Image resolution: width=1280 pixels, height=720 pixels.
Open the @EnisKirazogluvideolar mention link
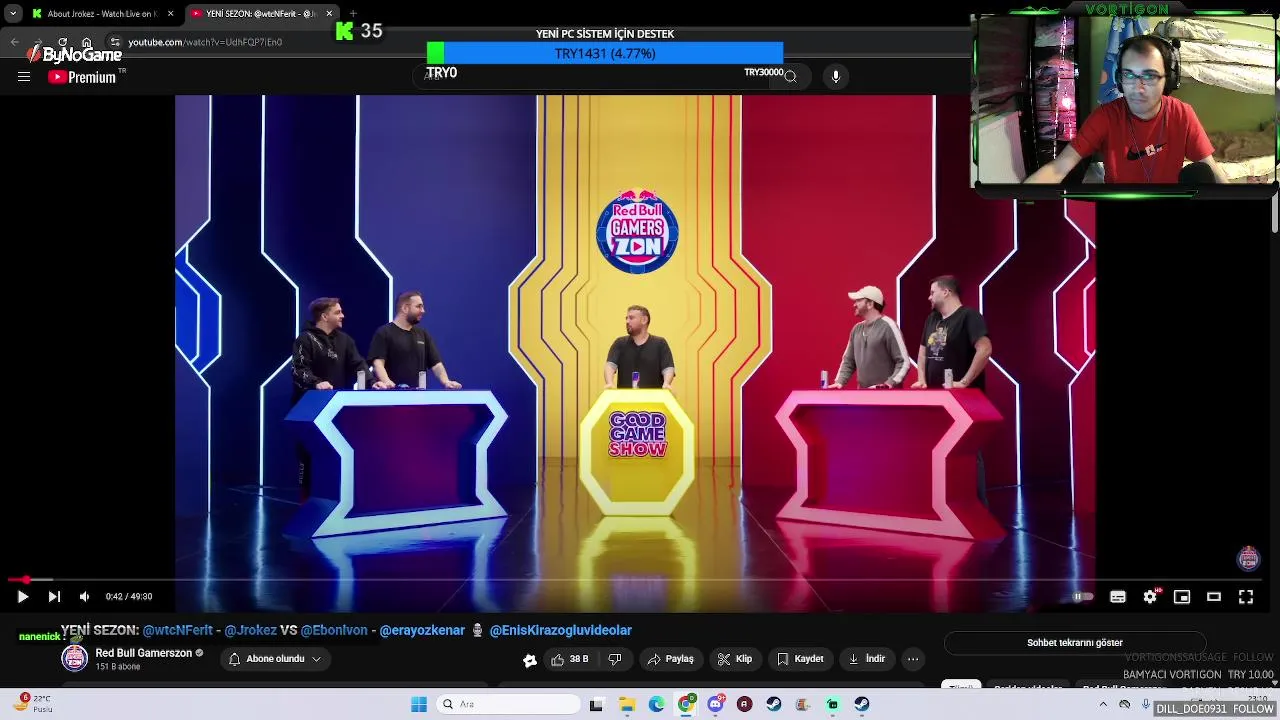click(560, 630)
